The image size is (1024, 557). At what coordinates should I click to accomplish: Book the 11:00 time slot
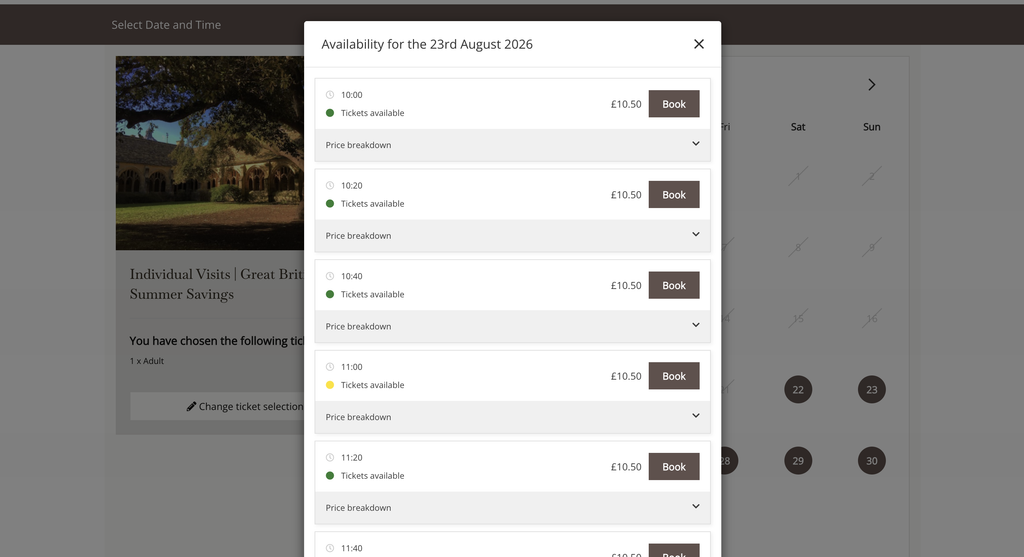674,376
